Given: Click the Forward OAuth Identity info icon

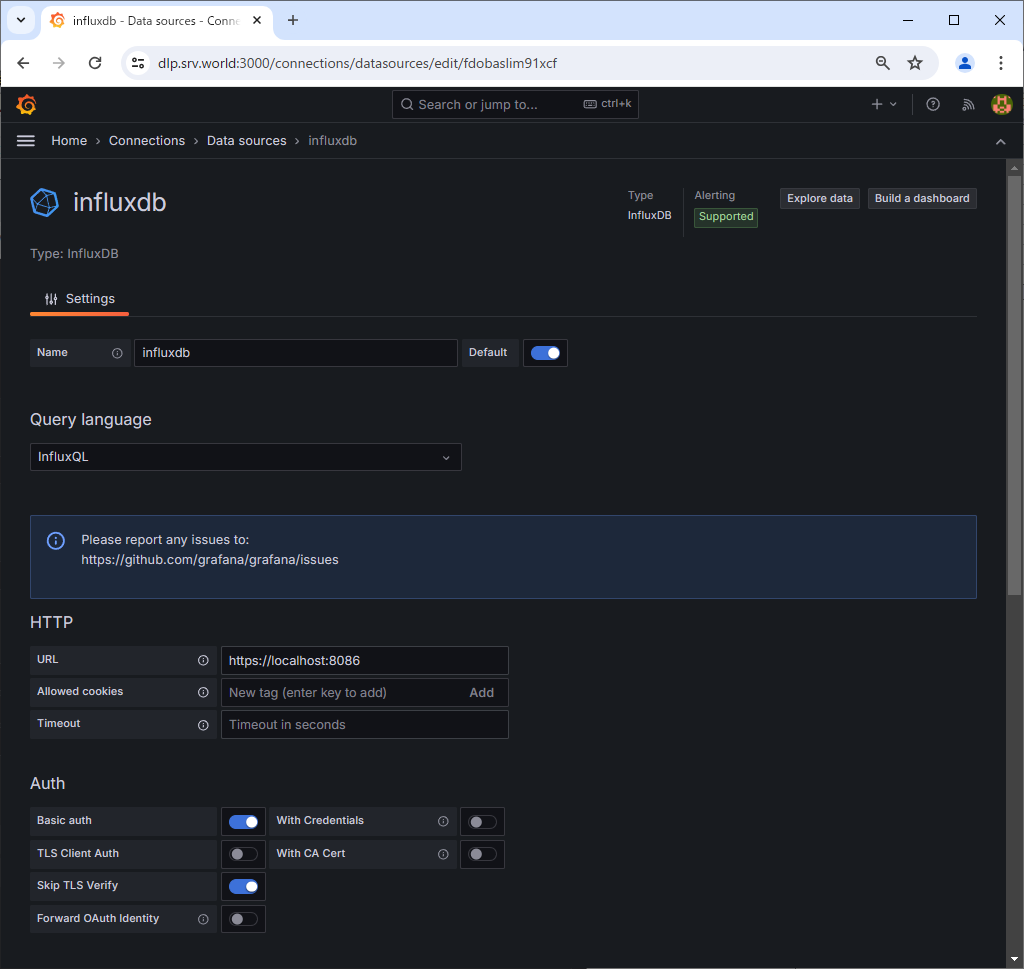Looking at the screenshot, I should click(x=203, y=919).
